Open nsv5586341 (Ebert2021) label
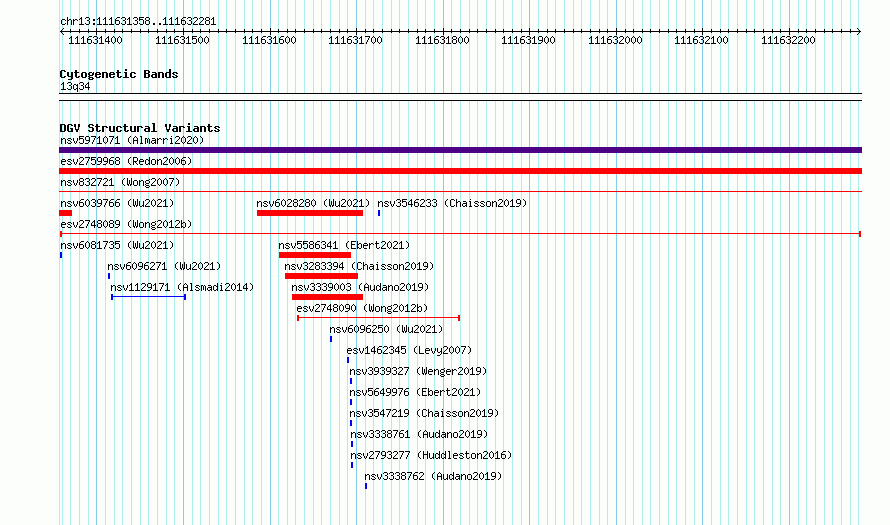This screenshot has width=890, height=525. [x=344, y=245]
